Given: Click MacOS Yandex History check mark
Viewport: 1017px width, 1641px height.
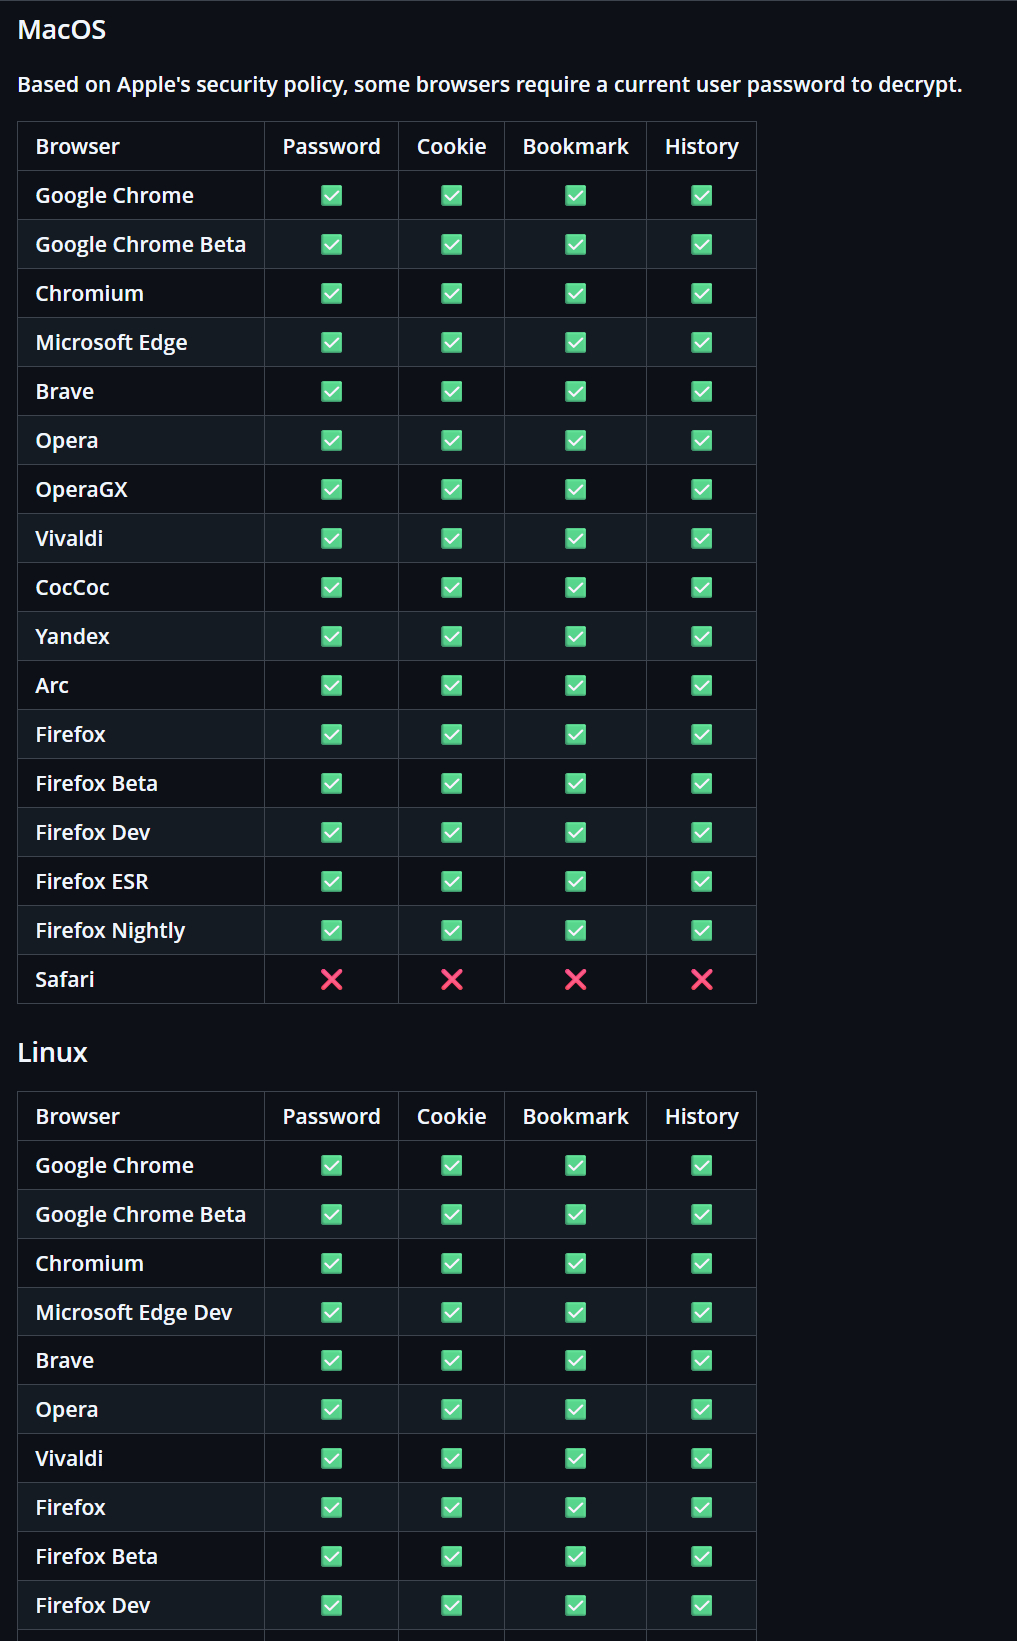Looking at the screenshot, I should (702, 637).
